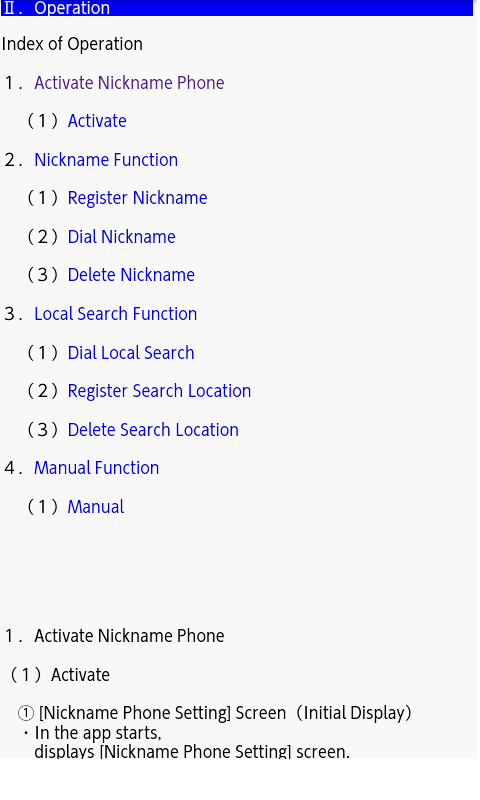Select the Dial Nickname link
The image size is (480, 800).
coord(121,237)
